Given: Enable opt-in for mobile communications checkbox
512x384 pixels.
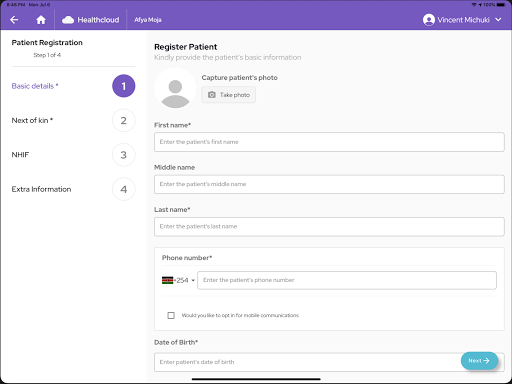Looking at the screenshot, I should click(171, 315).
